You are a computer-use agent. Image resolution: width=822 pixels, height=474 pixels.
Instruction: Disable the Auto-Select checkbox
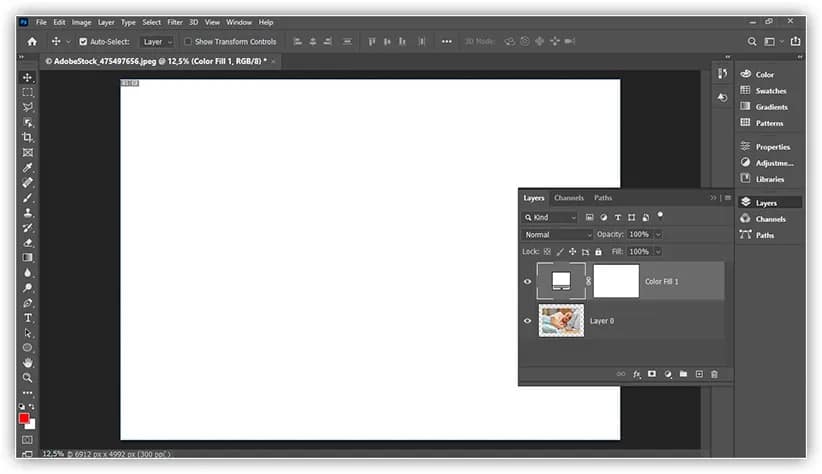coord(83,42)
